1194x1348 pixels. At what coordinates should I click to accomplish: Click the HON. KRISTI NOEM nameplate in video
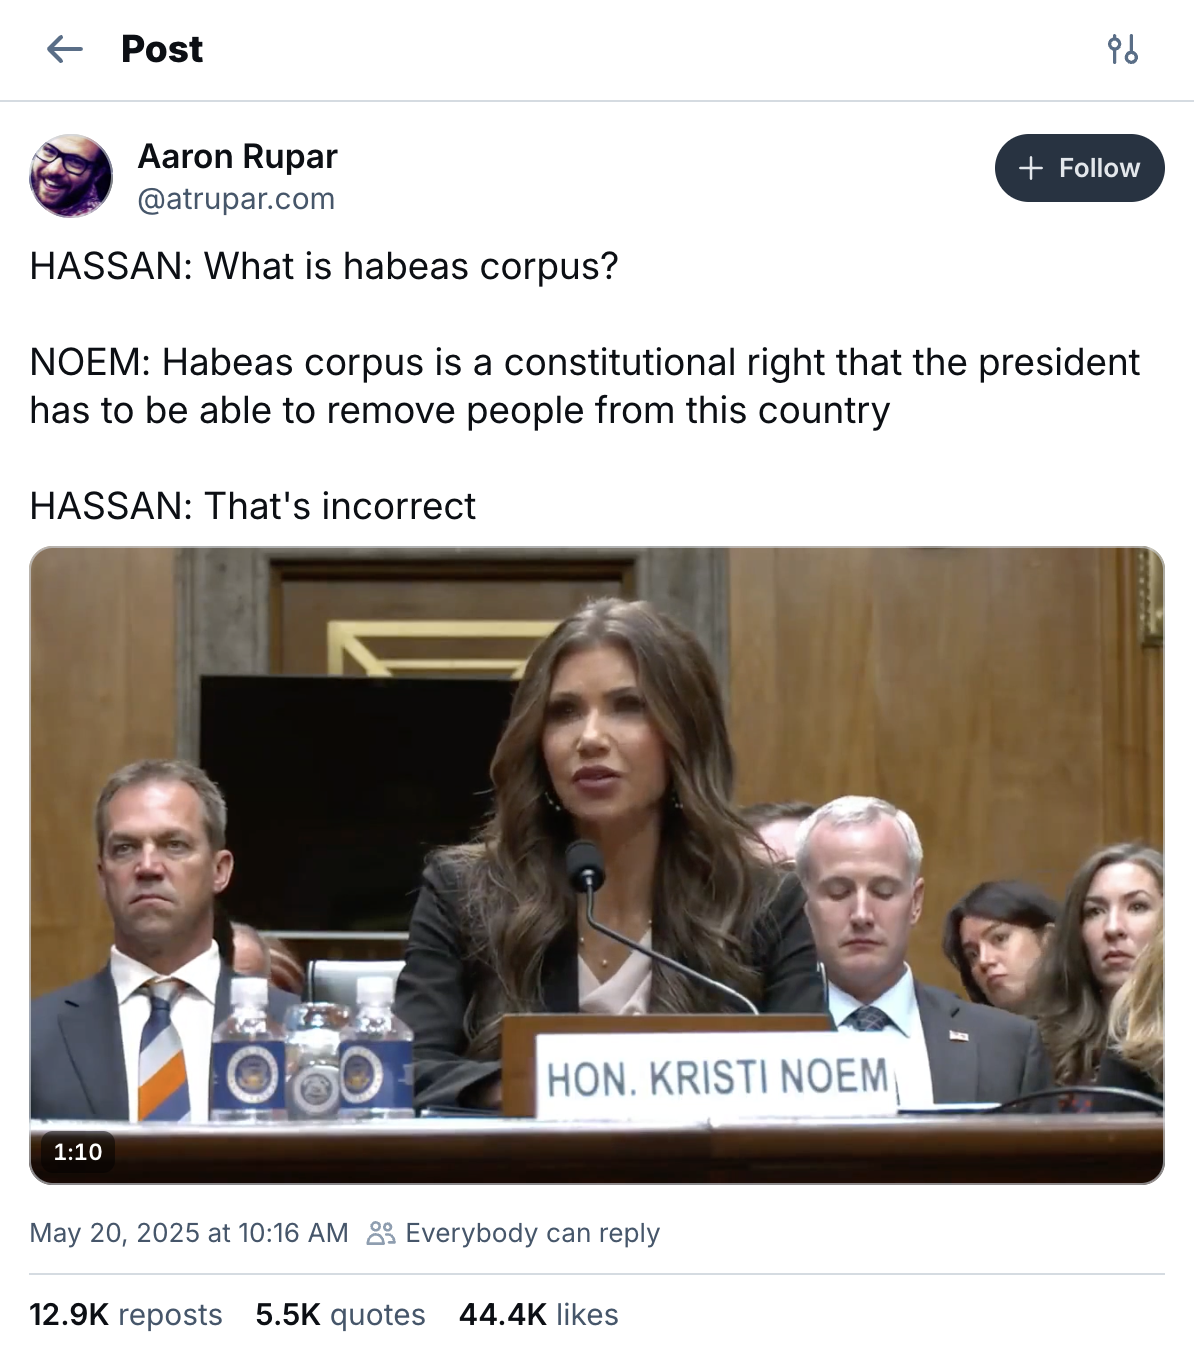(x=717, y=1079)
